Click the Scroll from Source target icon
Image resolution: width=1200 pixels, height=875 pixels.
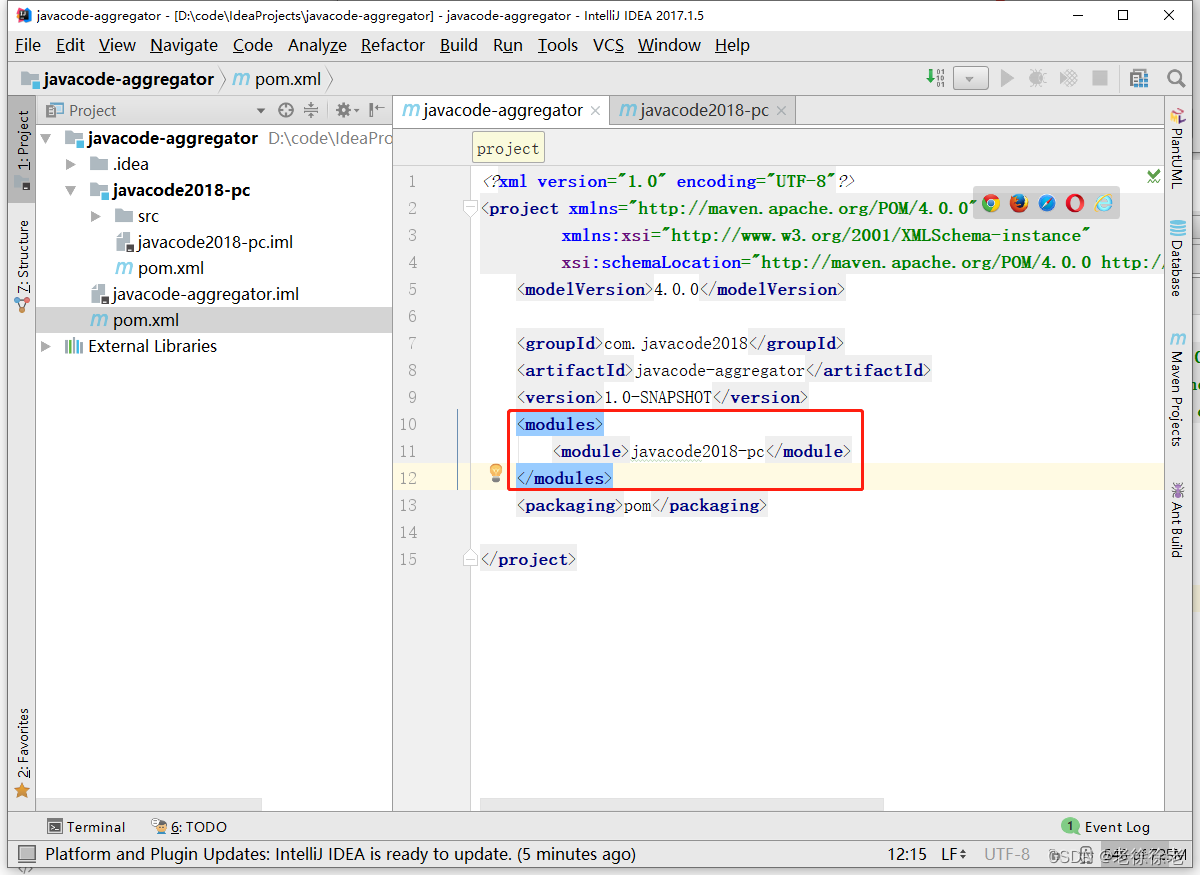(286, 110)
